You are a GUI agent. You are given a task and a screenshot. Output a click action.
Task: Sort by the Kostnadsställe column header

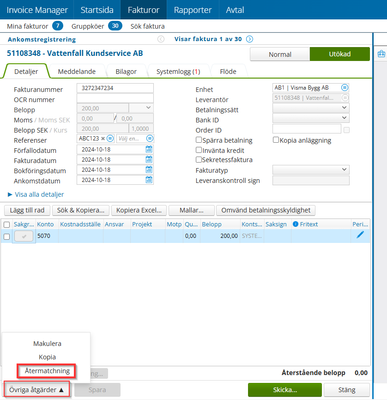pyautogui.click(x=80, y=224)
